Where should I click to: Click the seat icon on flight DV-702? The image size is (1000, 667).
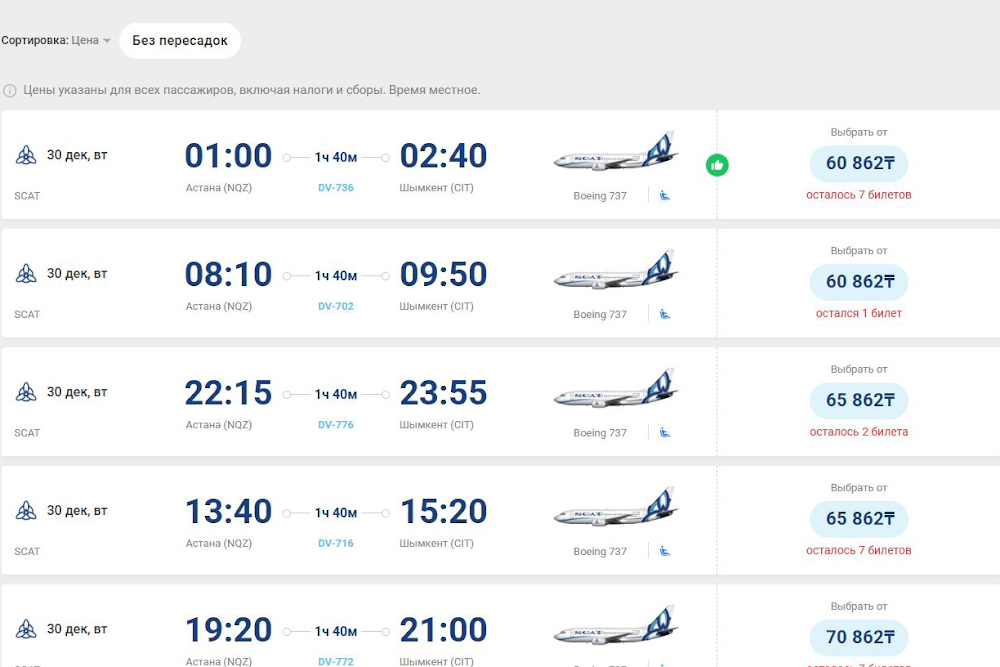[665, 314]
